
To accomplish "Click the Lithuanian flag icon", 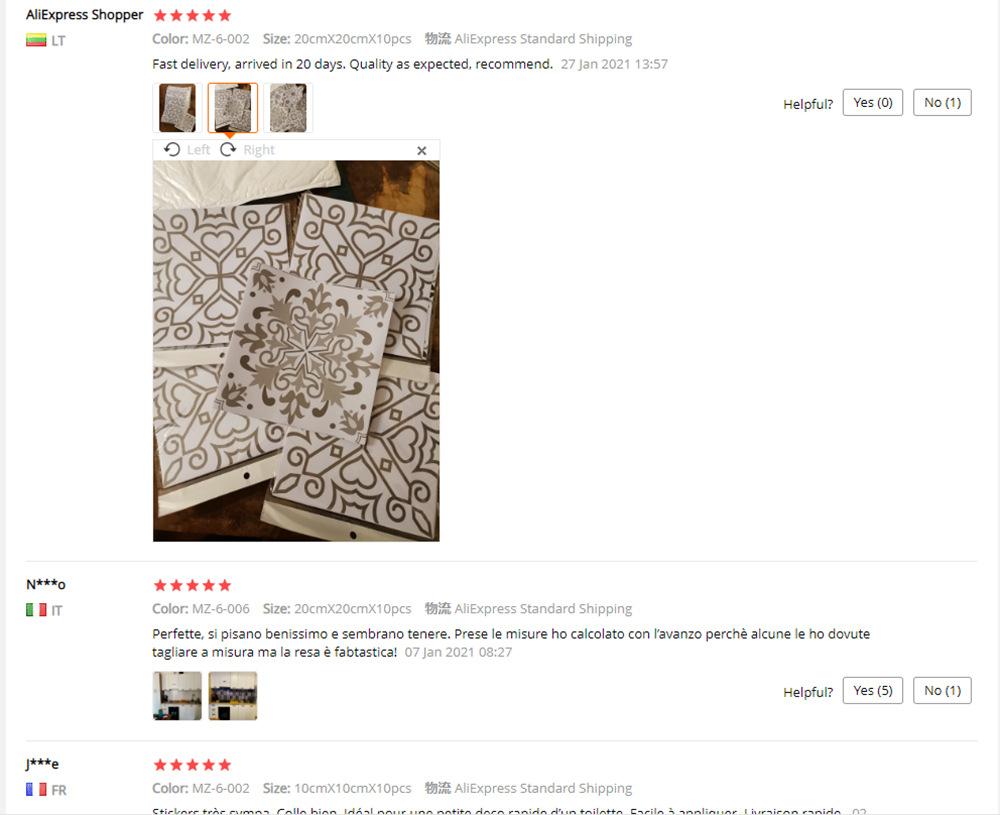I will (x=36, y=40).
